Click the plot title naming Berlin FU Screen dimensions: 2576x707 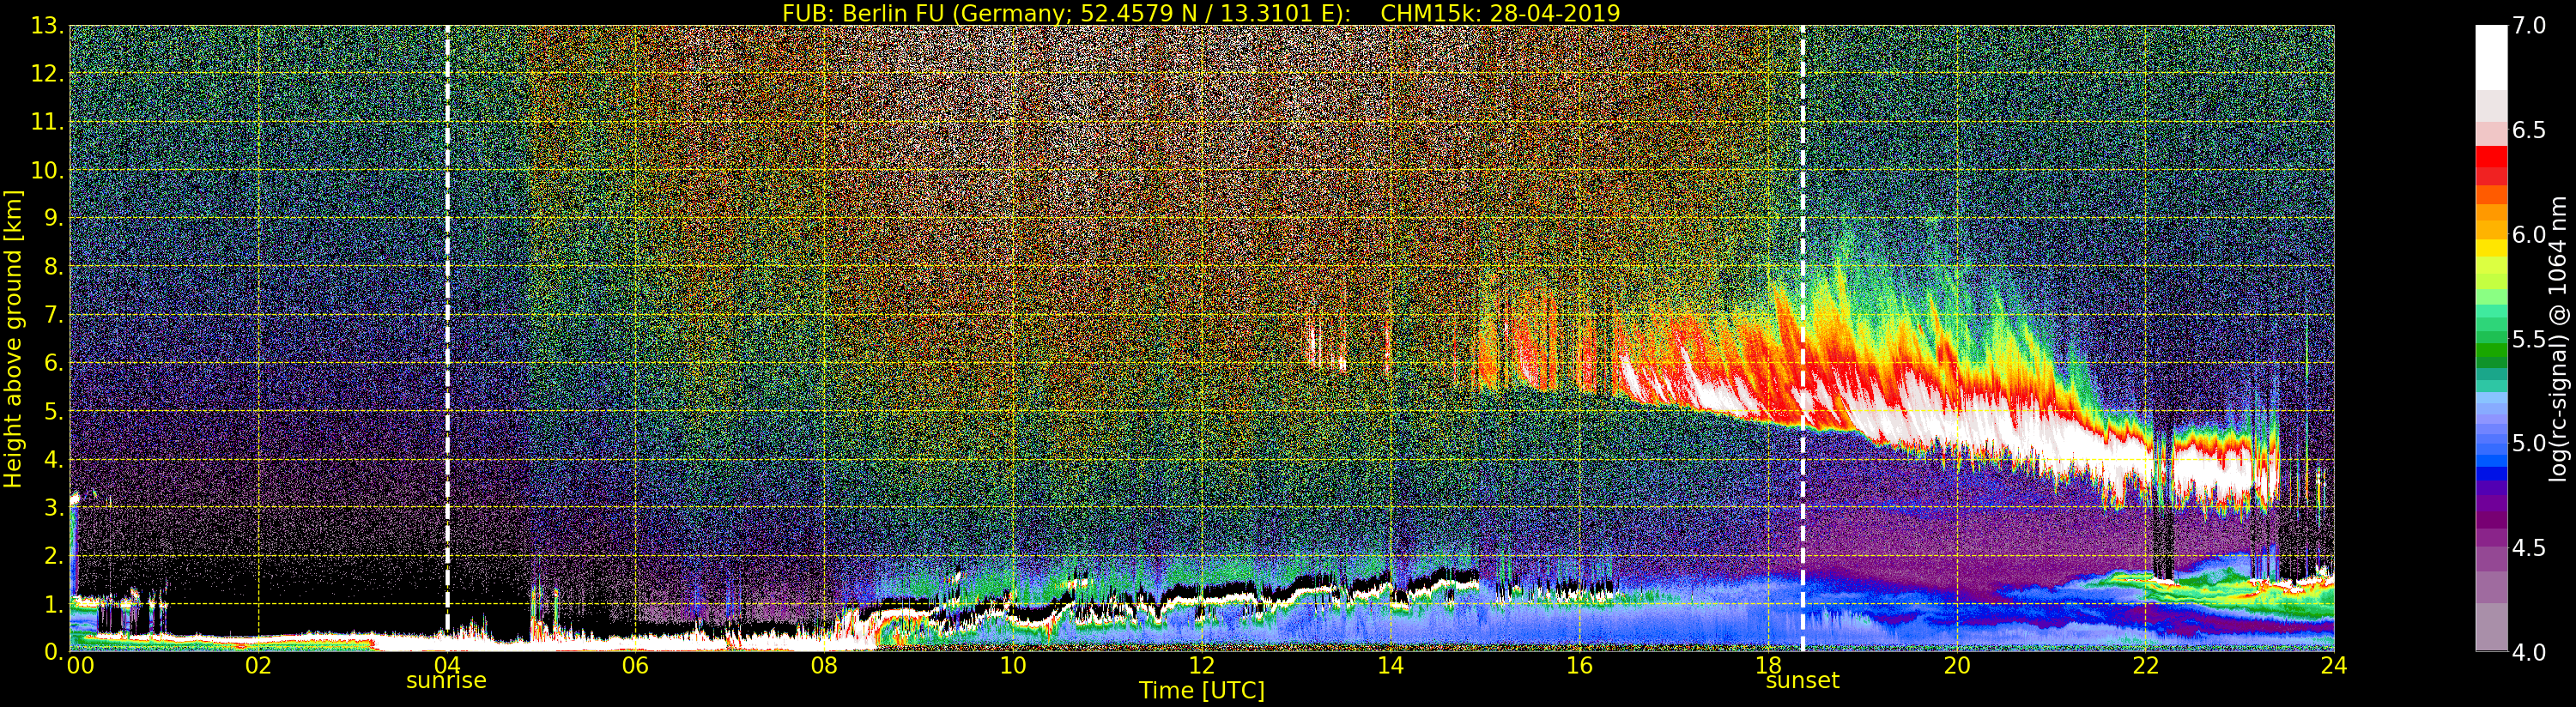[1201, 13]
